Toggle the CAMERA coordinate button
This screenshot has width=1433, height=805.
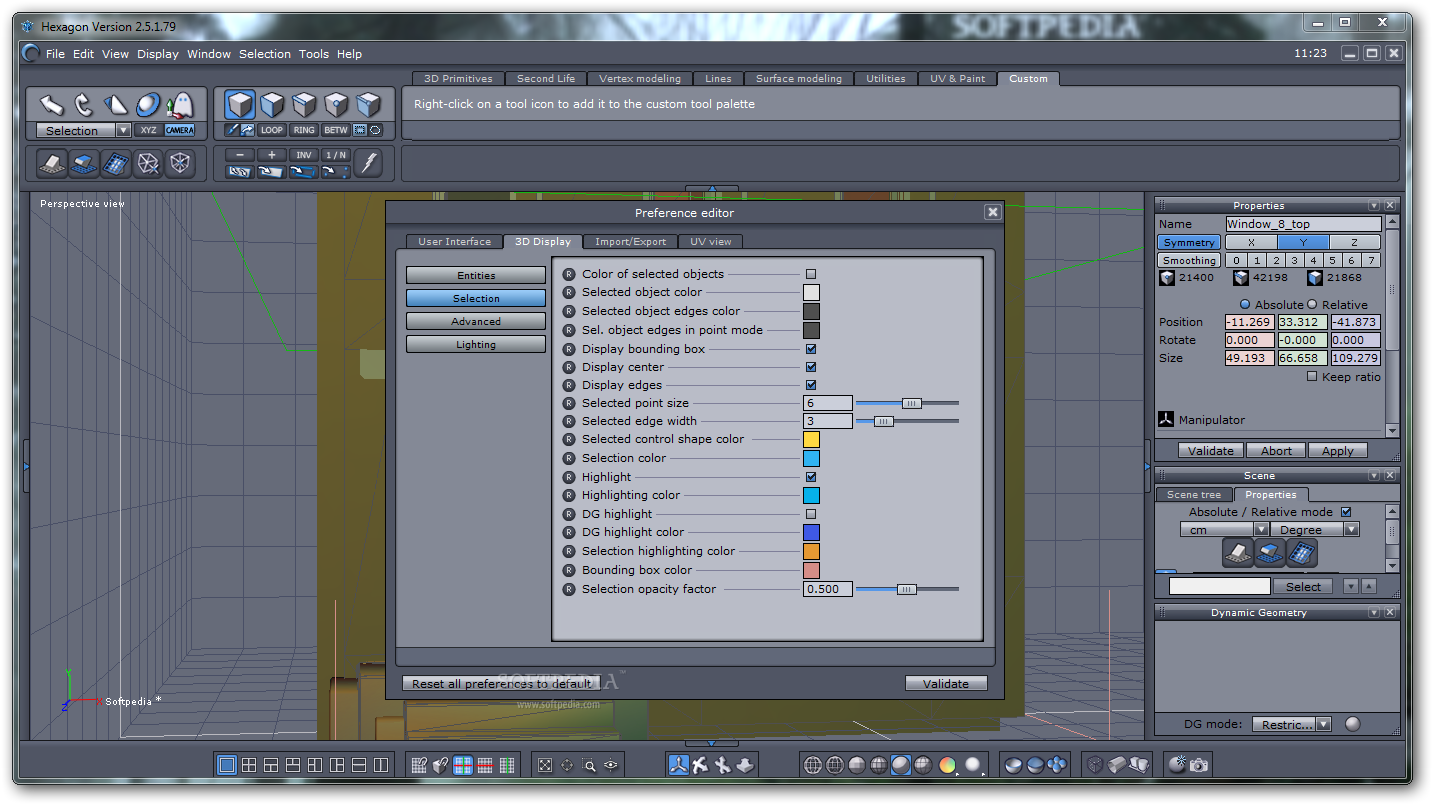point(180,130)
